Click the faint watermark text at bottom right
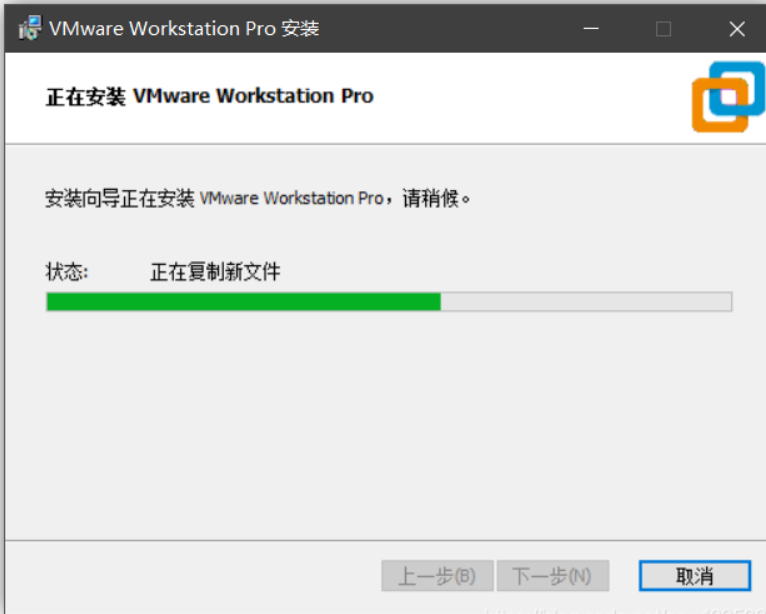The width and height of the screenshot is (766, 614). (x=625, y=611)
